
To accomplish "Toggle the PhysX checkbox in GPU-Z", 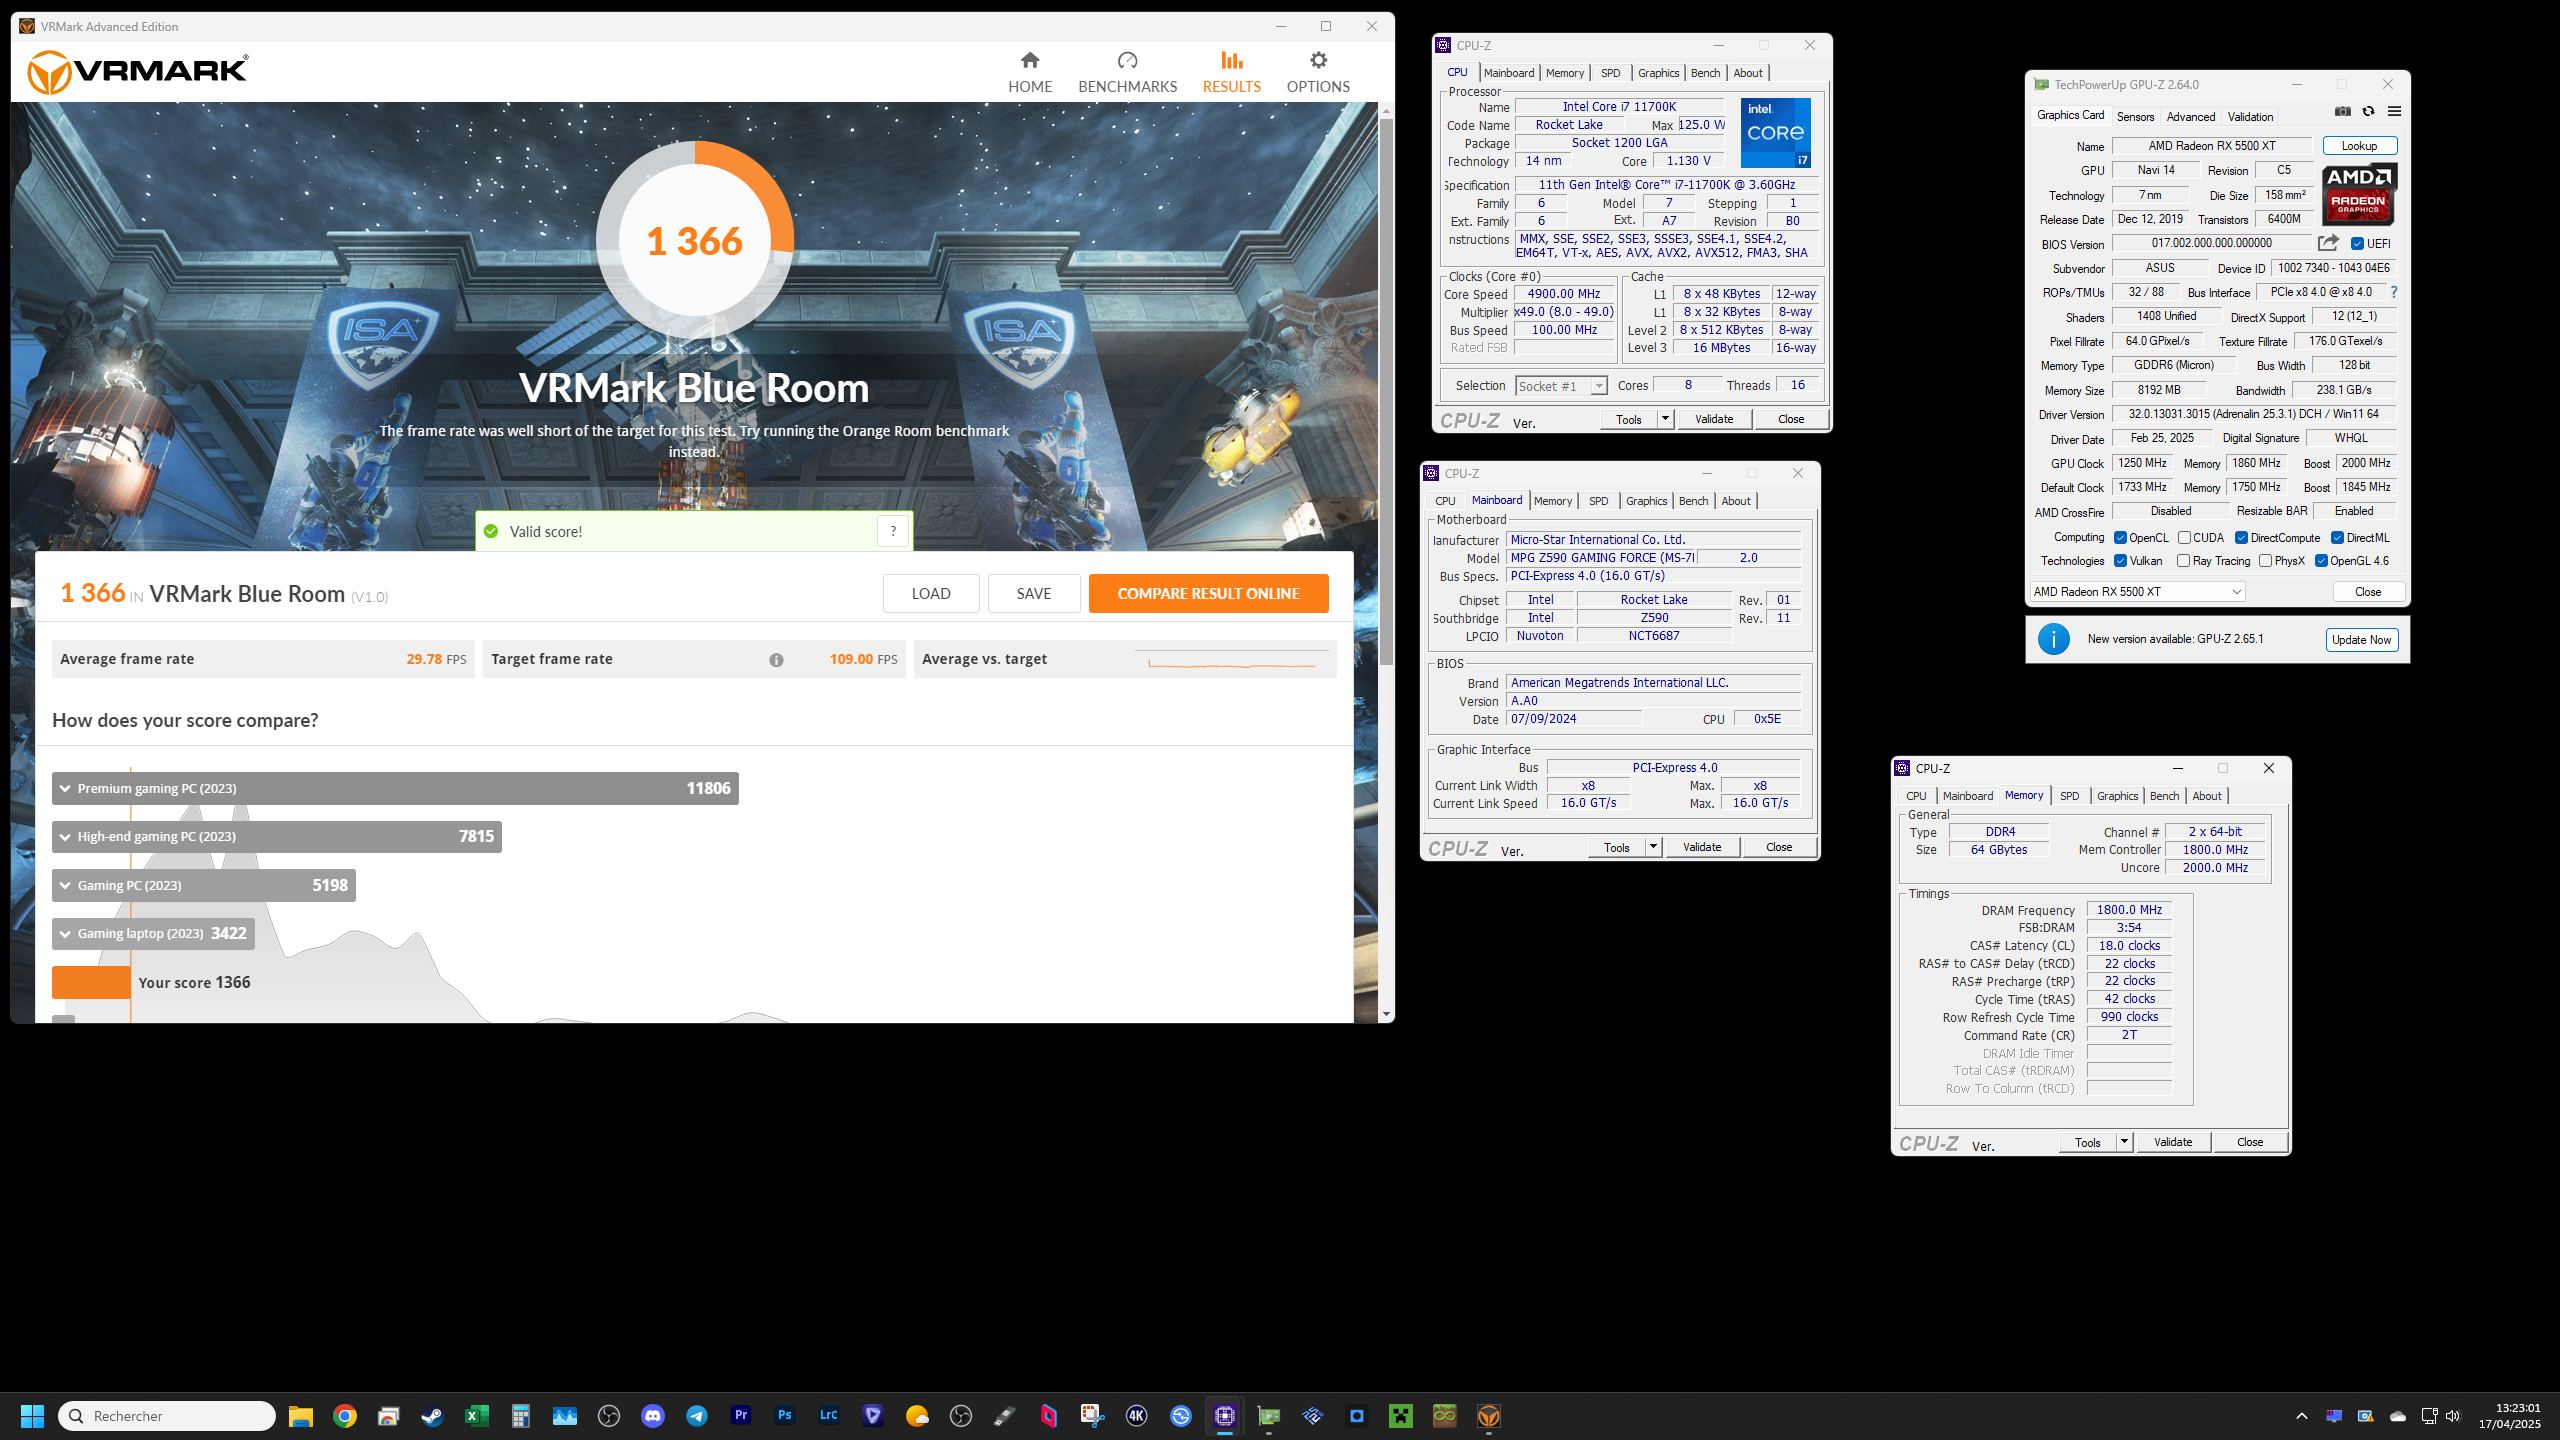I will click(x=2265, y=561).
